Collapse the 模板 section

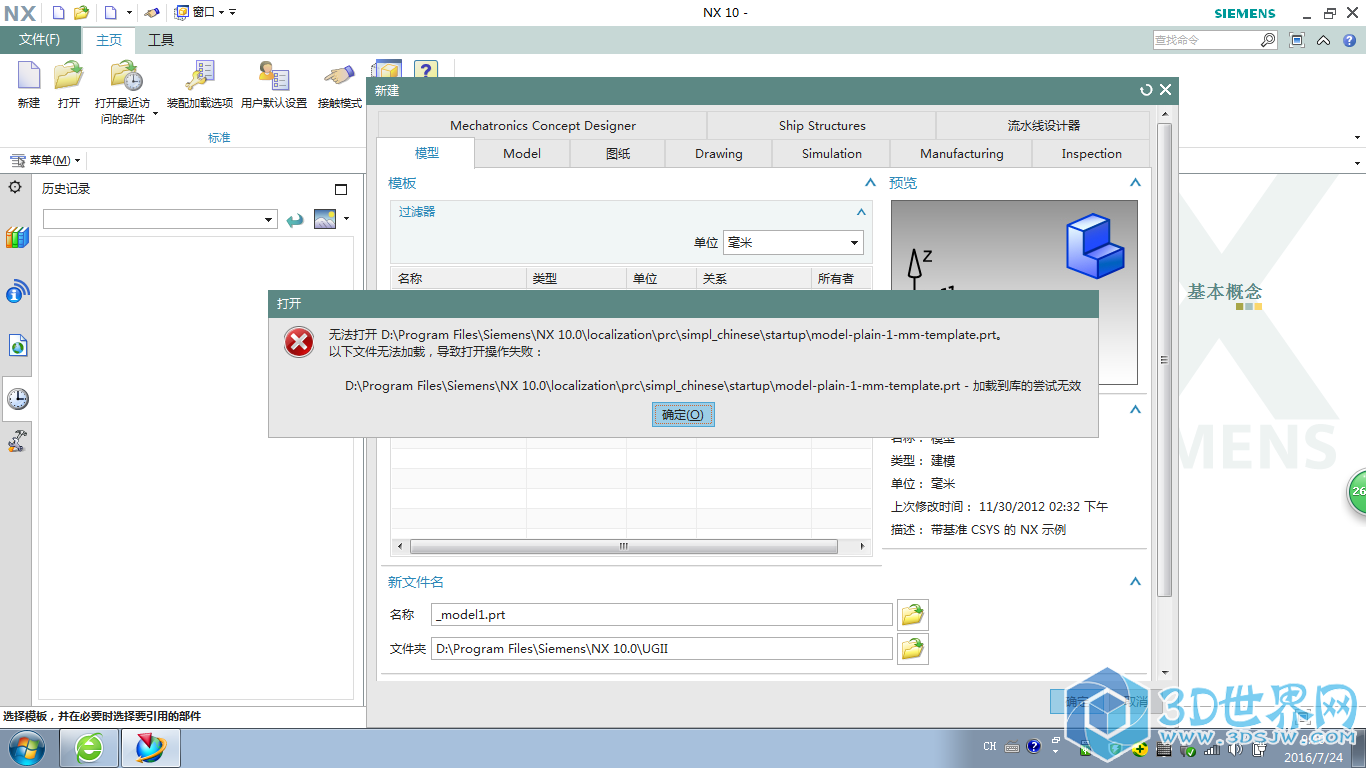(870, 183)
